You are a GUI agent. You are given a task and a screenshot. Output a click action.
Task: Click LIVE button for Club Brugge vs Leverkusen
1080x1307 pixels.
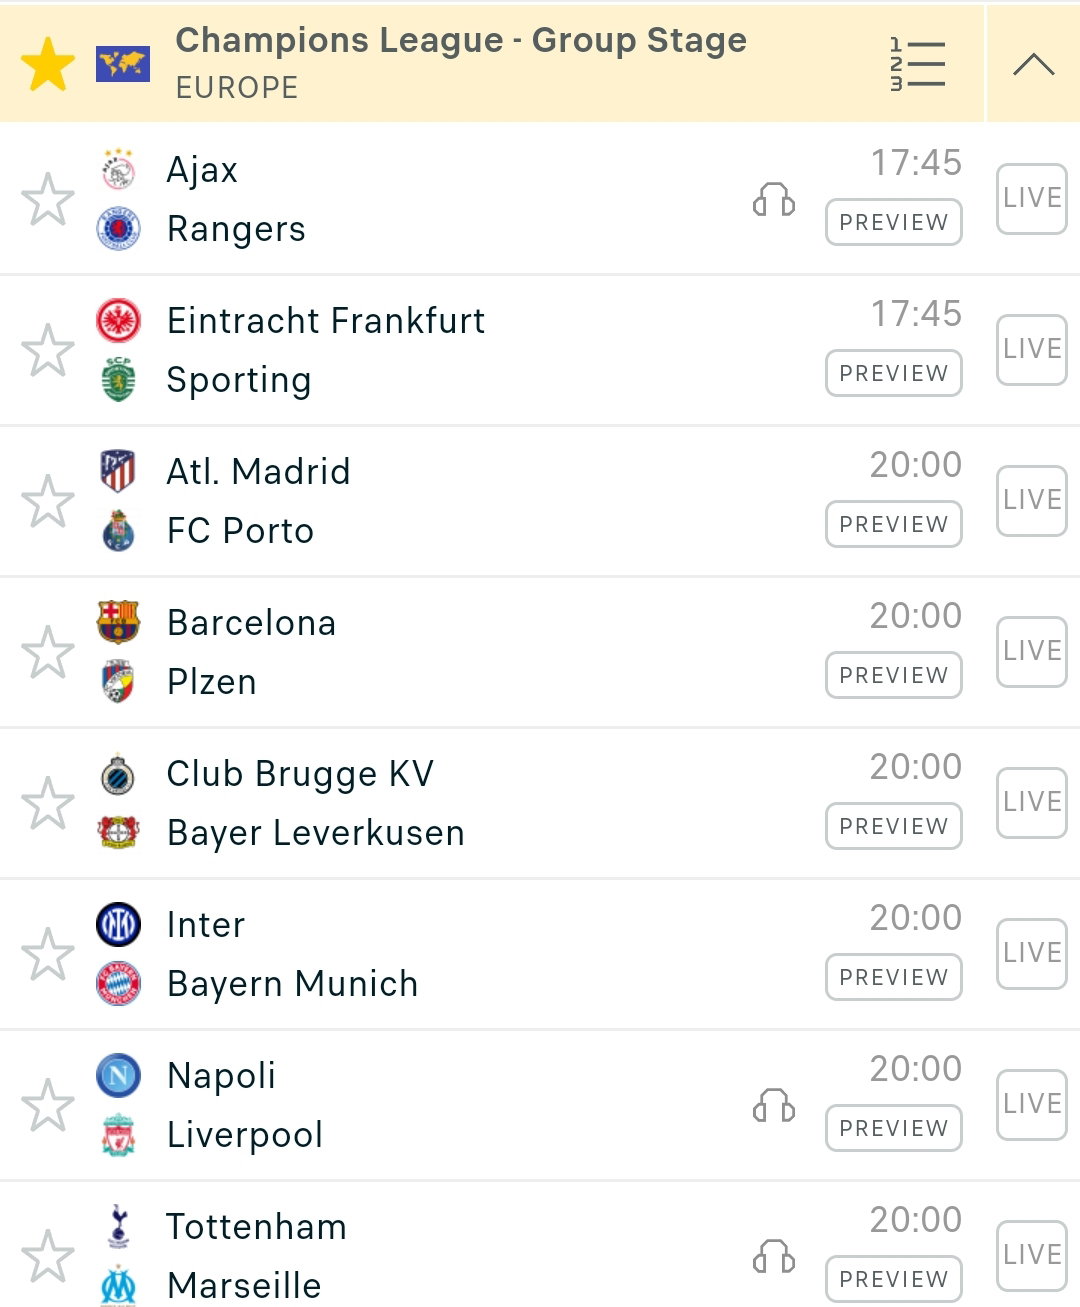point(1032,802)
